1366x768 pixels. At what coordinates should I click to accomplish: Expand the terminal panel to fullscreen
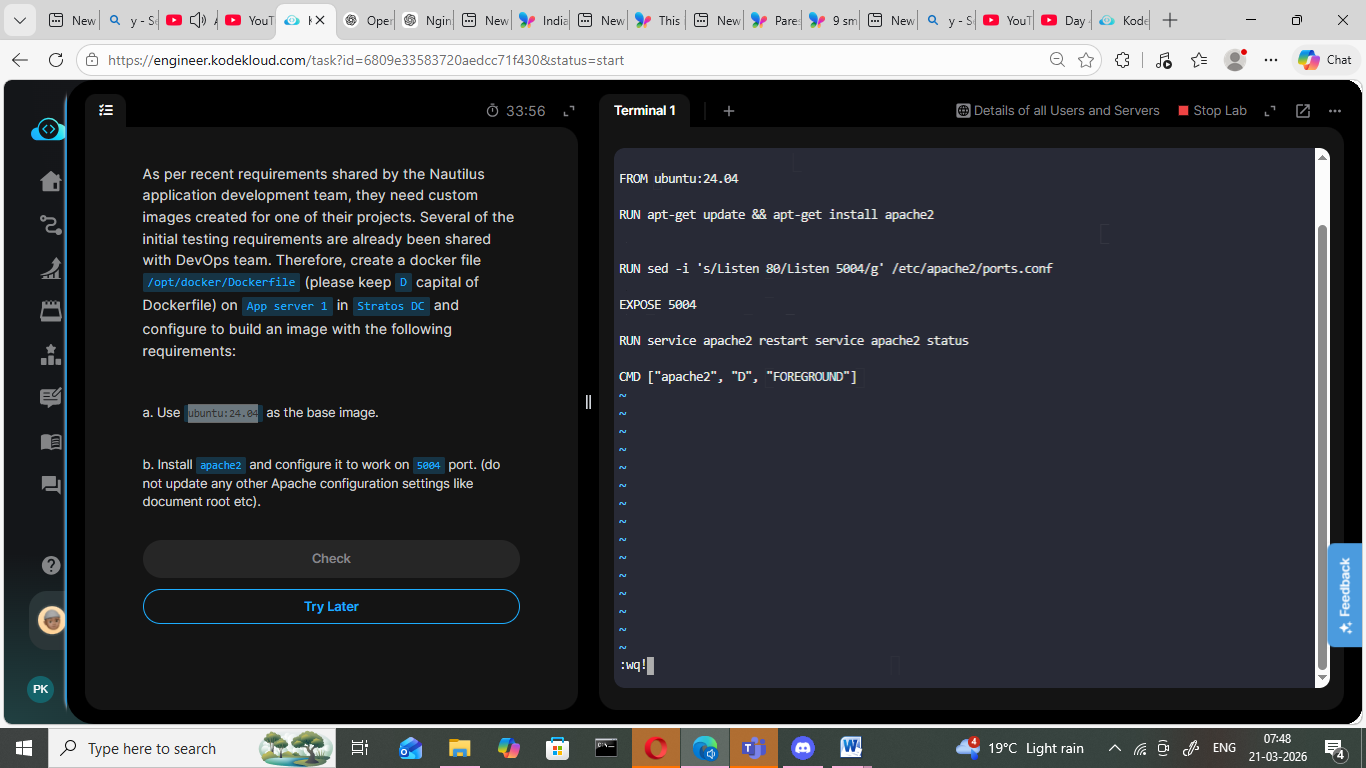pos(1270,111)
